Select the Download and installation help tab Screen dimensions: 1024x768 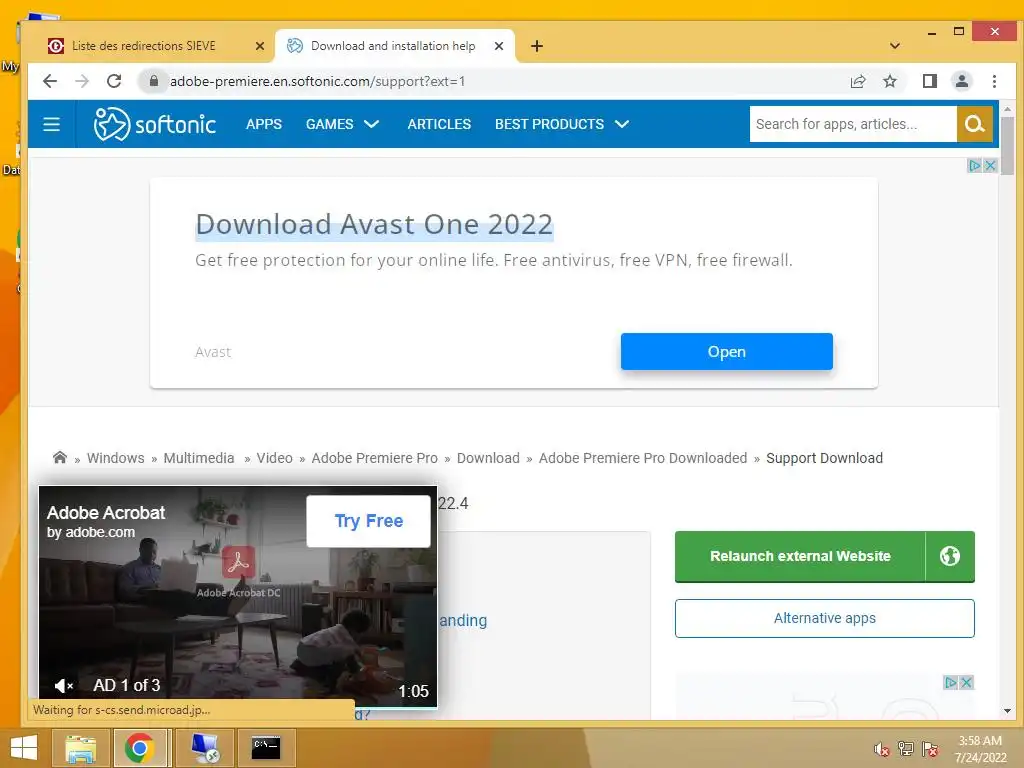coord(394,46)
